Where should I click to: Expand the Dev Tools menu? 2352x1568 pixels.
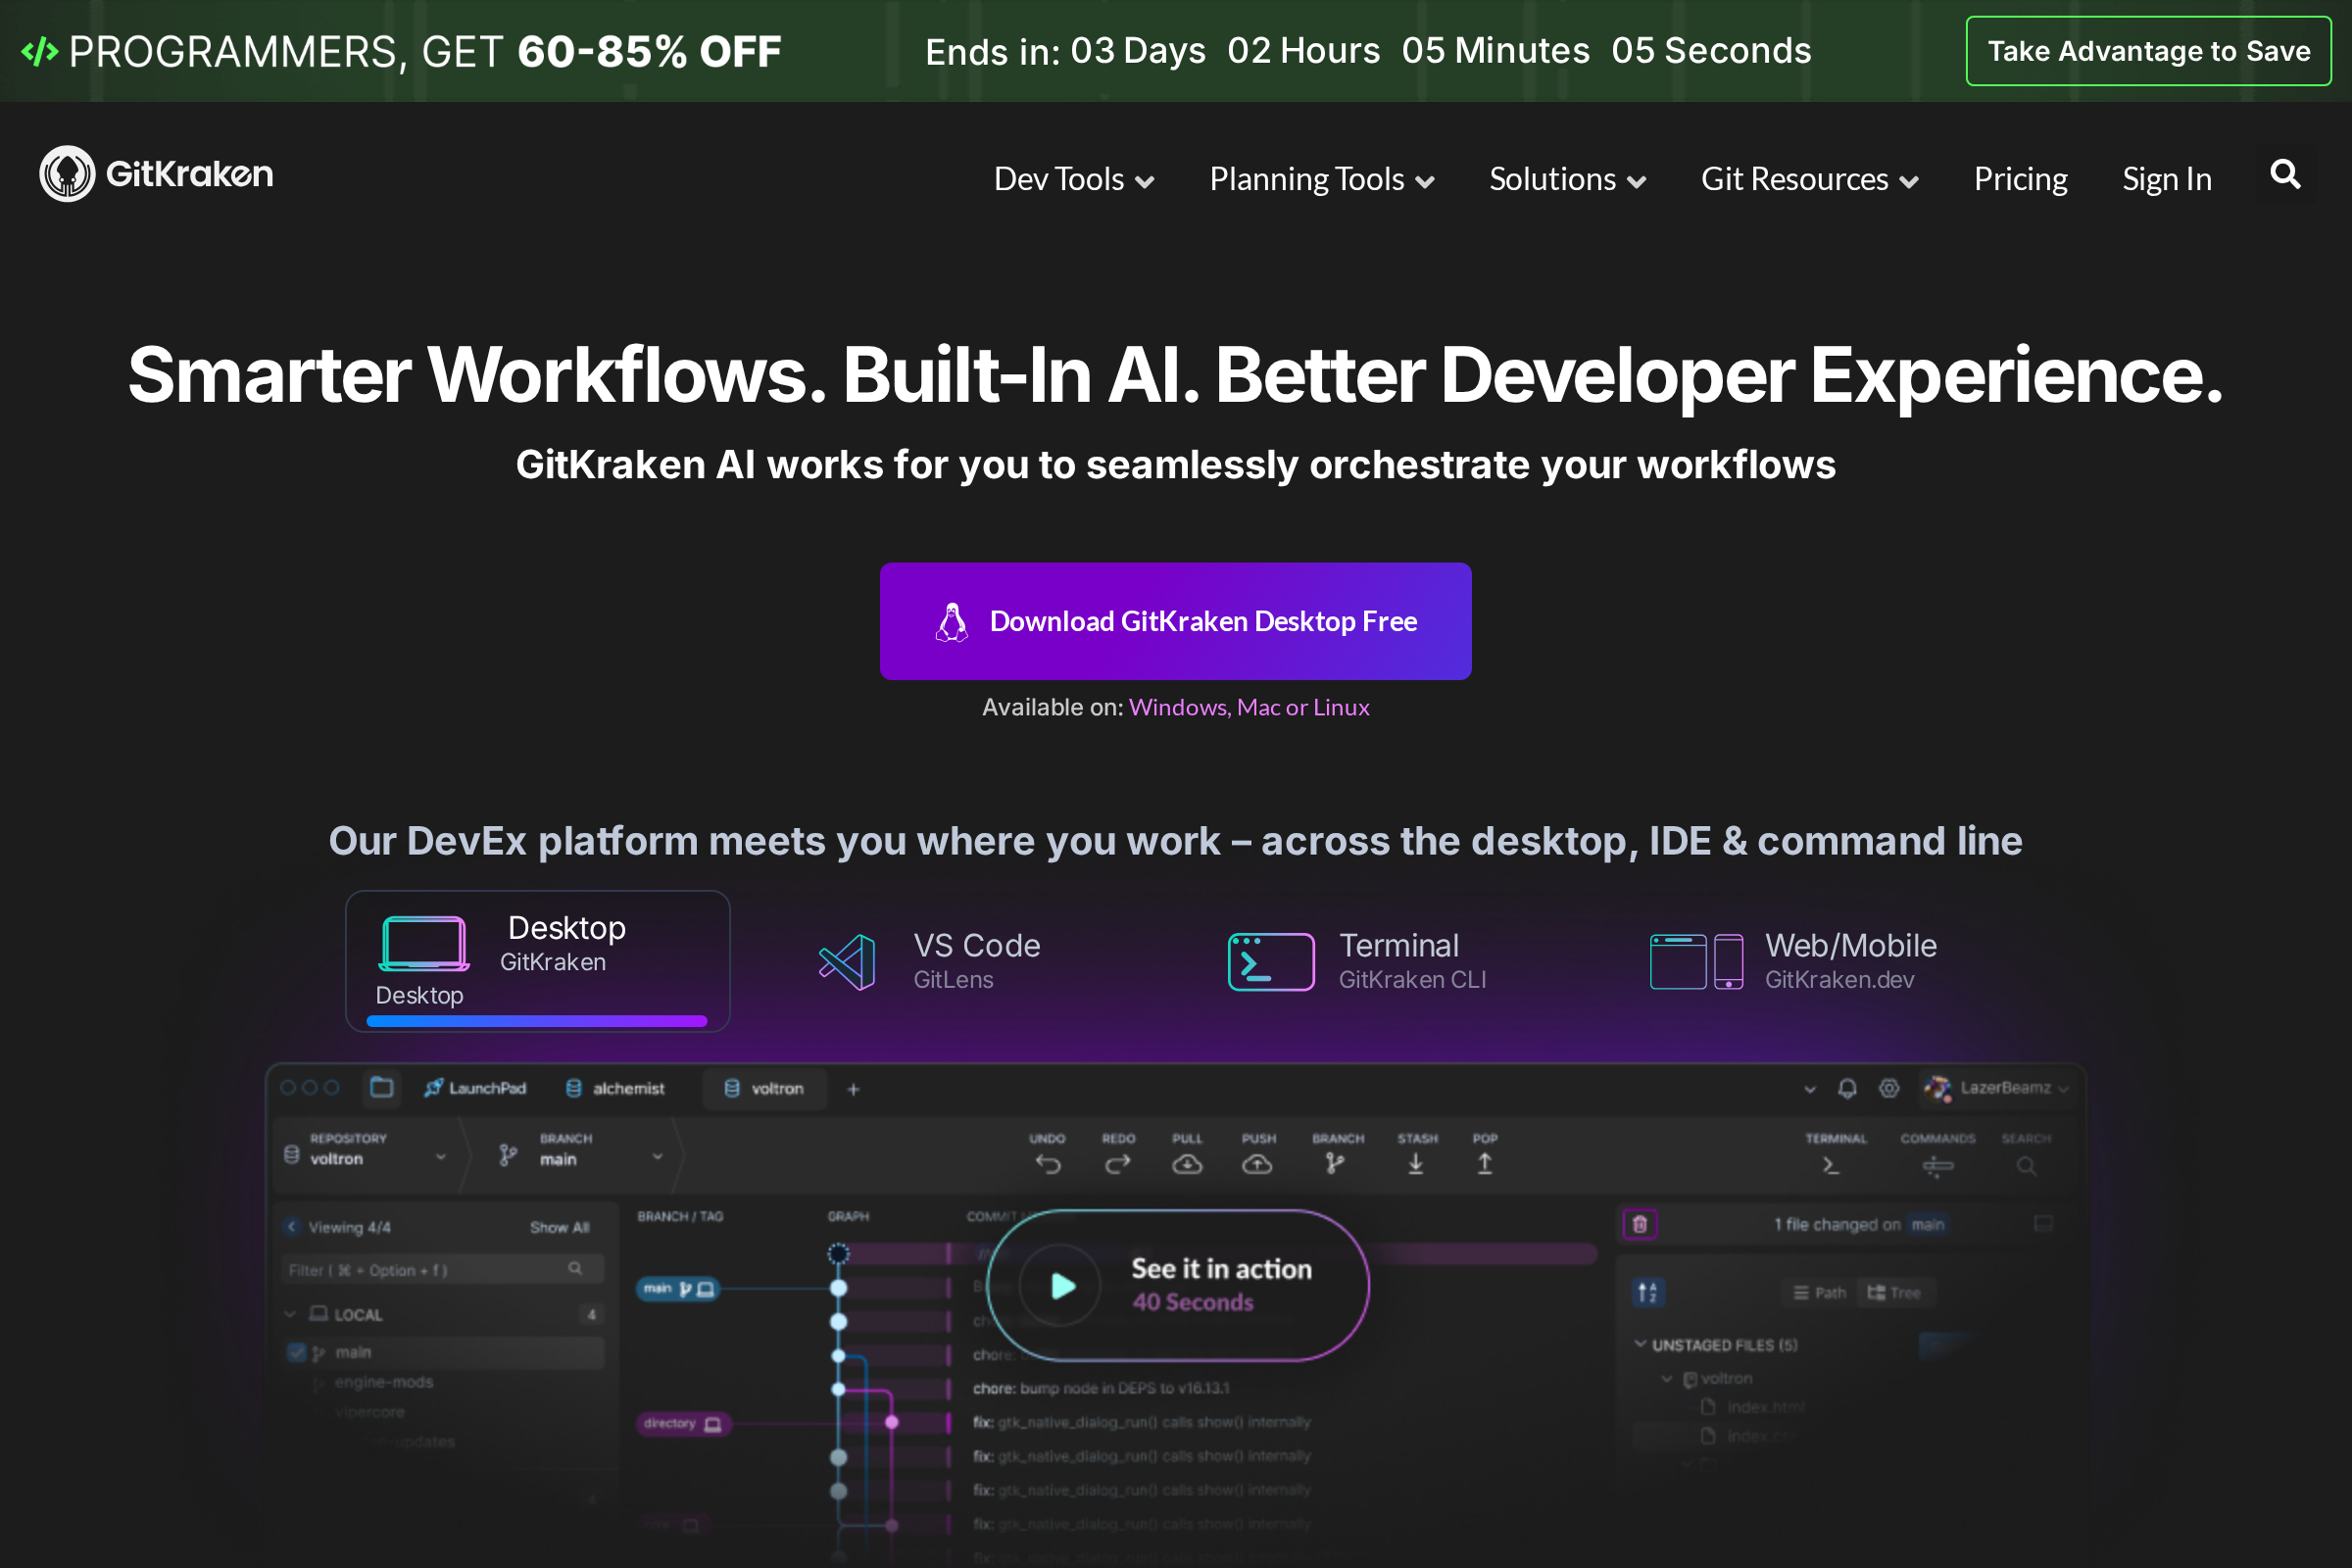pos(1074,179)
